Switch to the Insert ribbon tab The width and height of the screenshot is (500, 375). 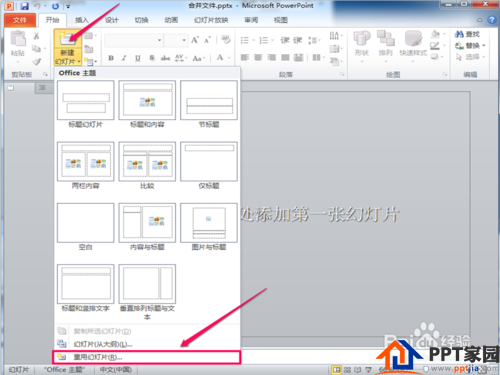tap(82, 20)
